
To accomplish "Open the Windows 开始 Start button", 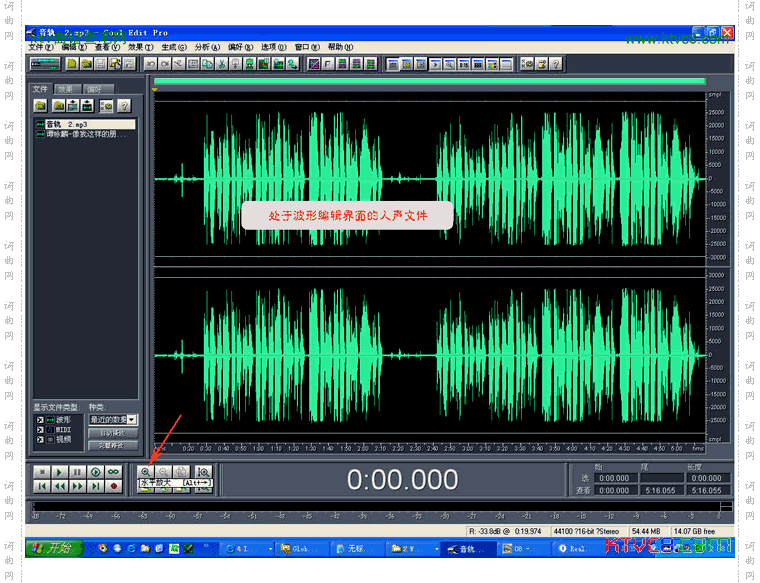I will coord(54,548).
